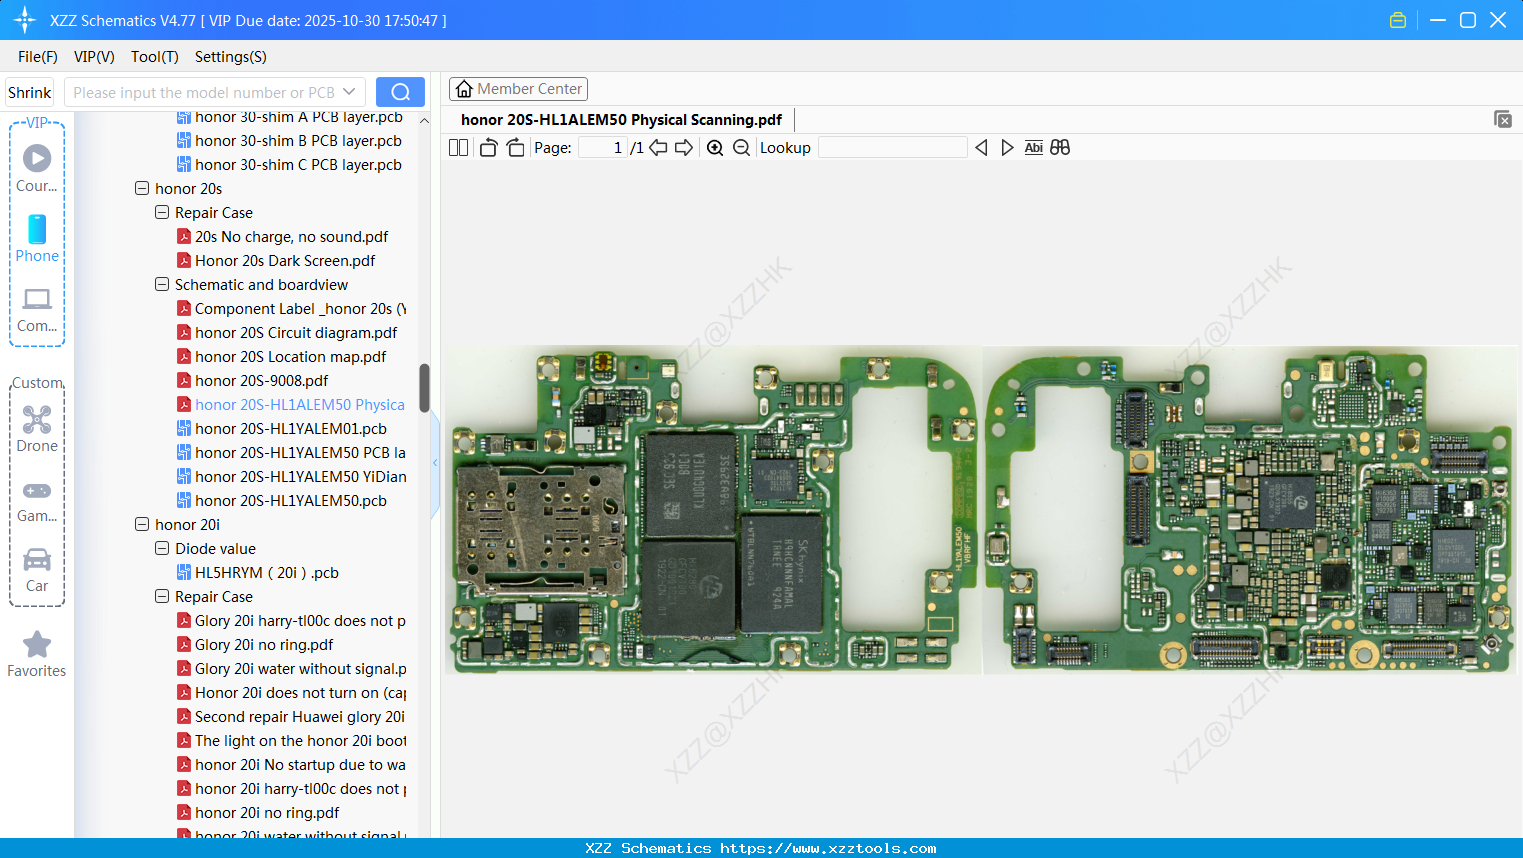Zoom in on the PDF
Screen dimensions: 1523x858
click(715, 148)
